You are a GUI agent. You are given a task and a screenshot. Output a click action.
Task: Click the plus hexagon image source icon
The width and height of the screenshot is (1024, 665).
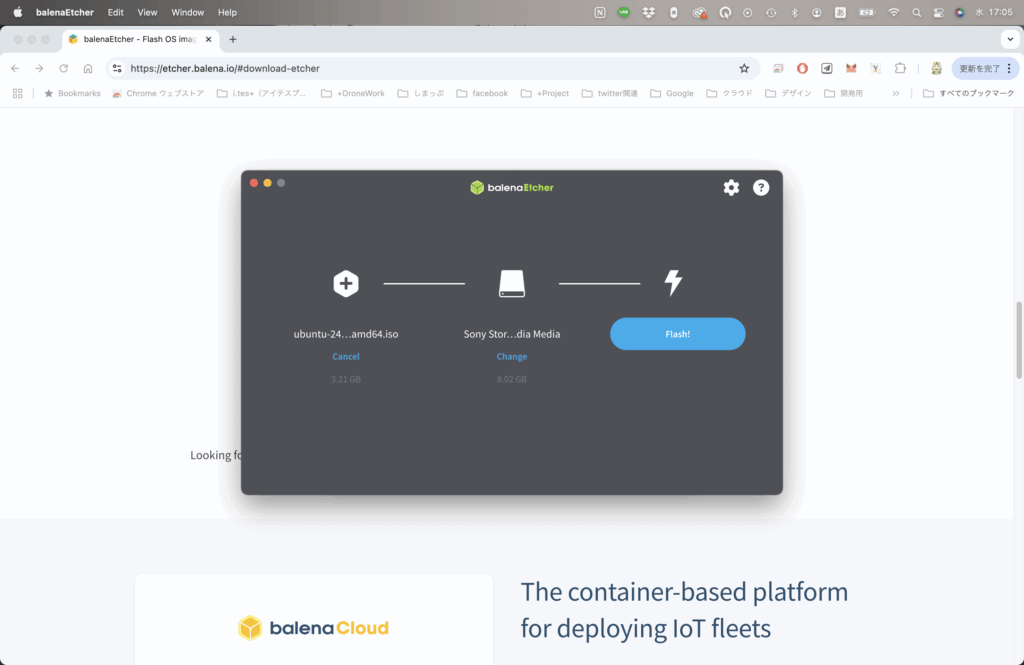tap(345, 284)
